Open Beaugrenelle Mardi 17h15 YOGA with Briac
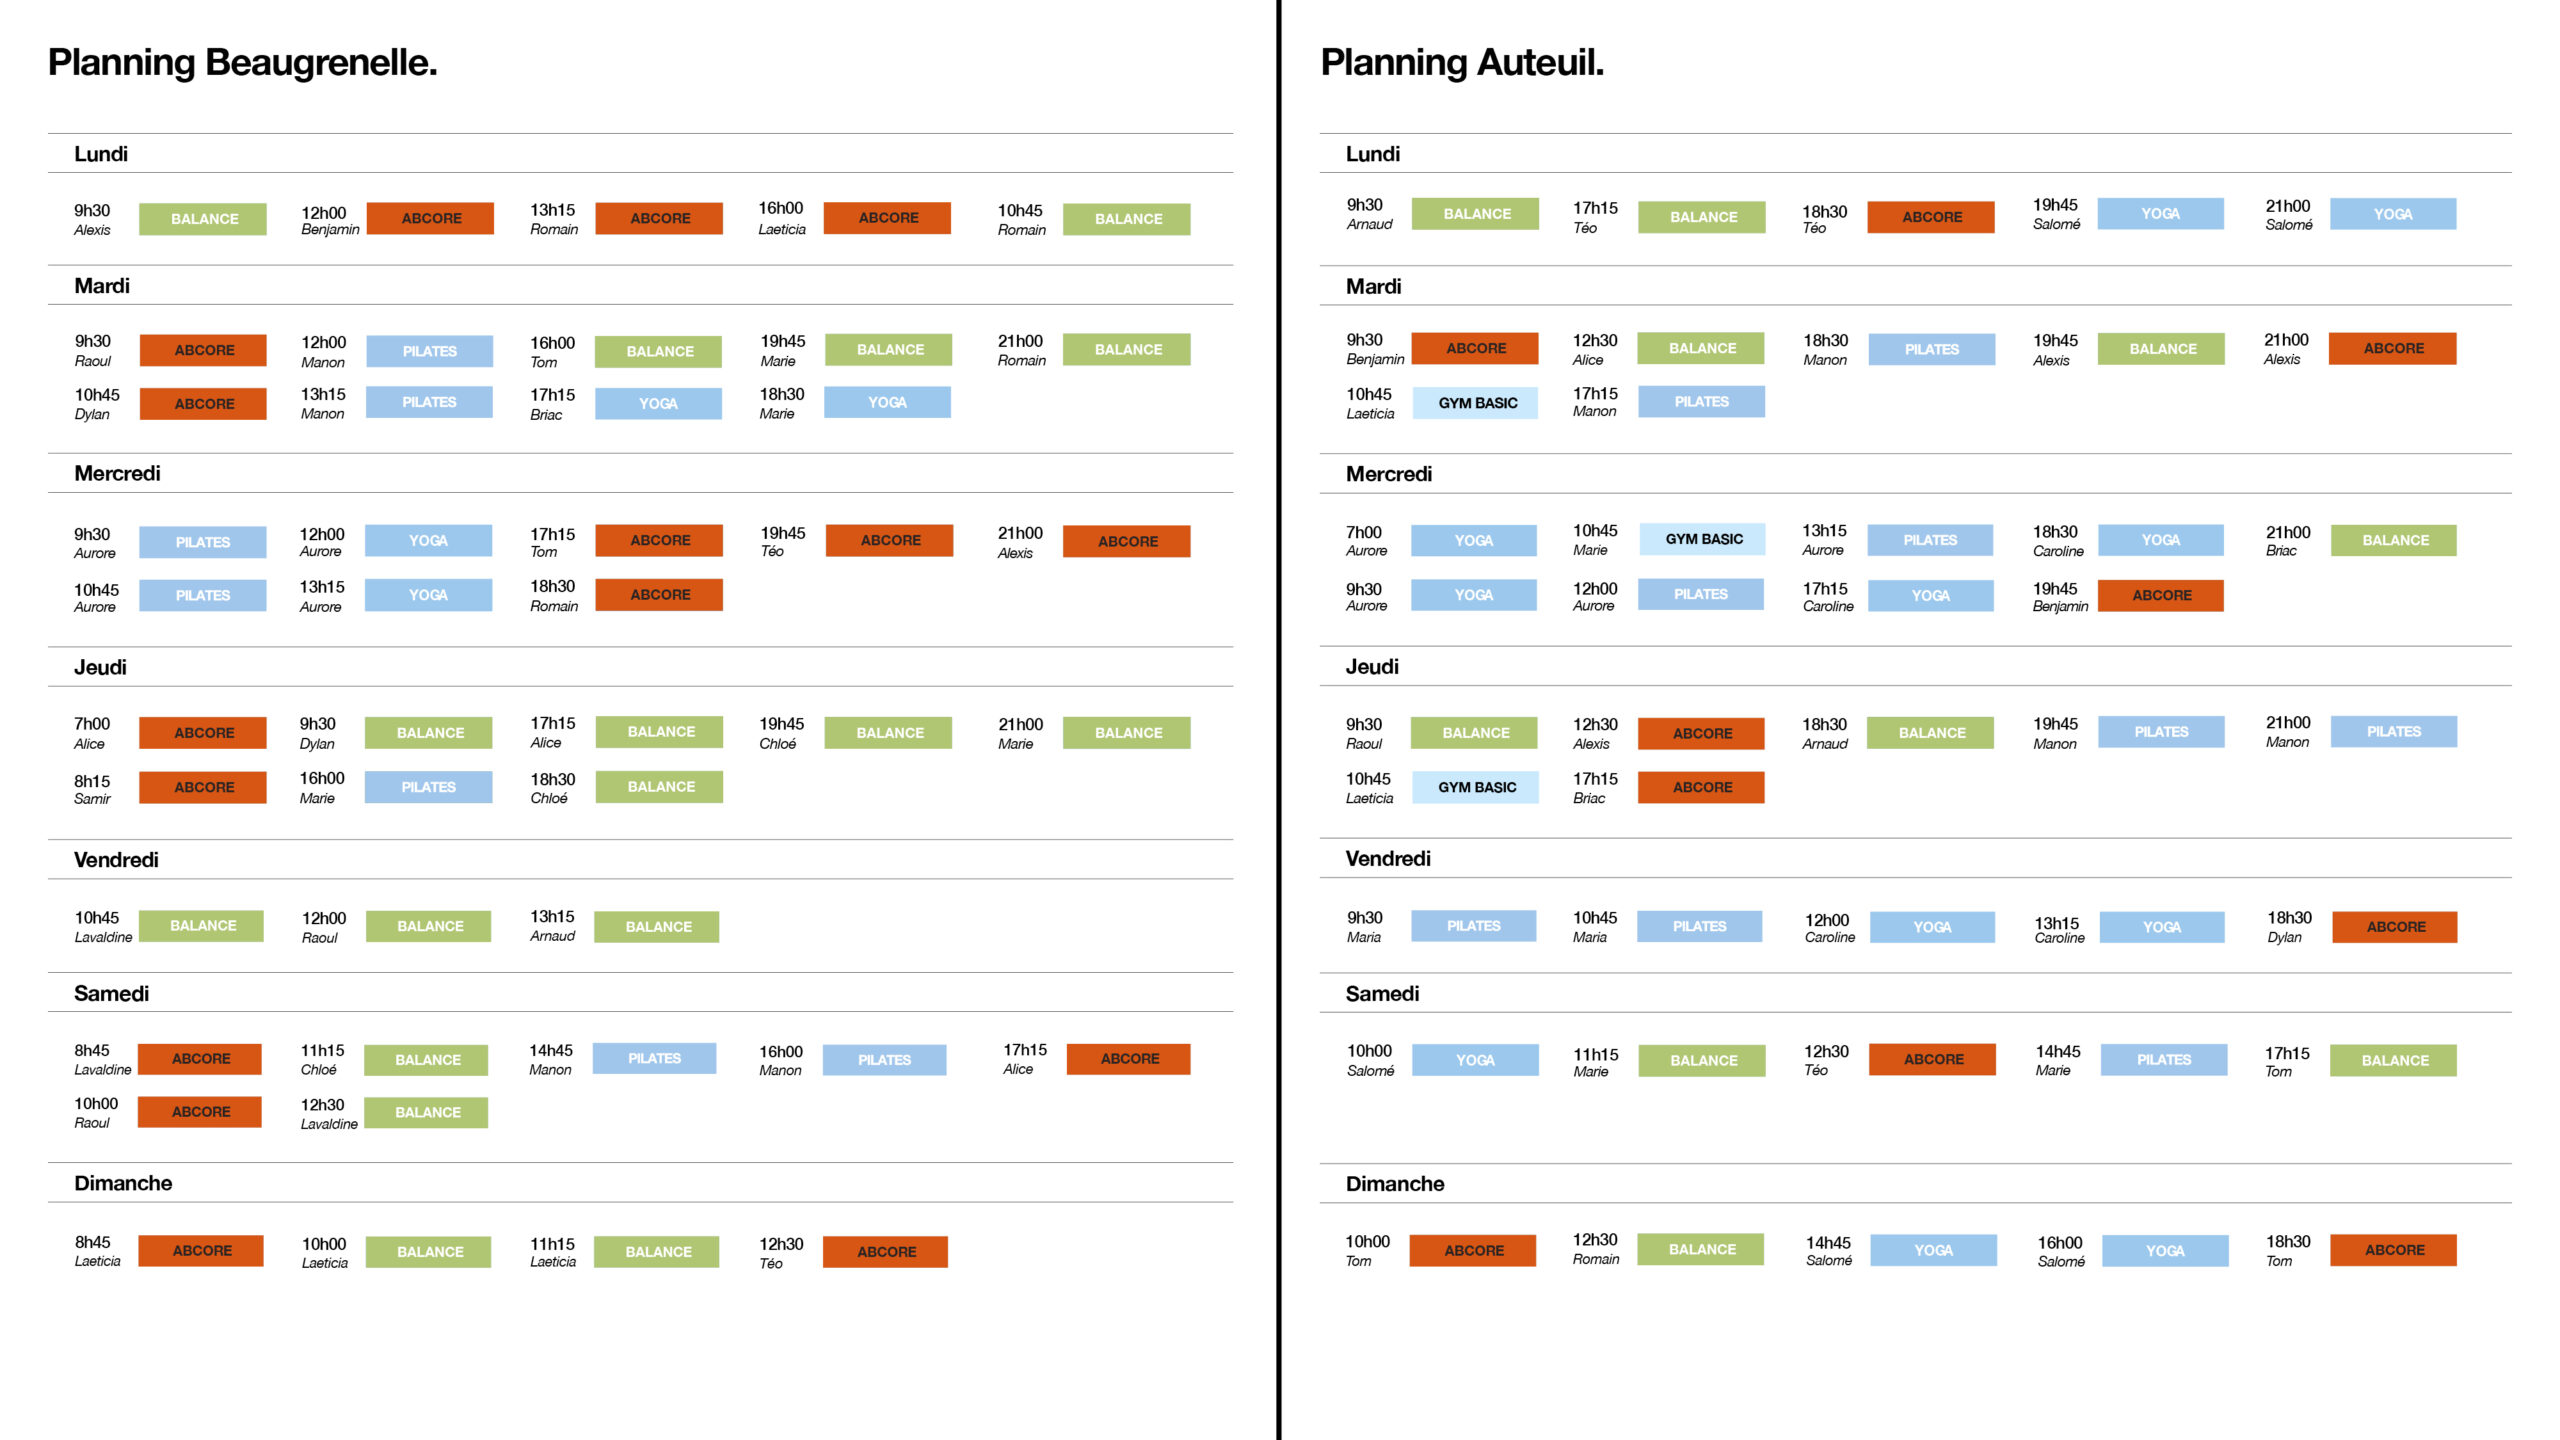 point(658,403)
